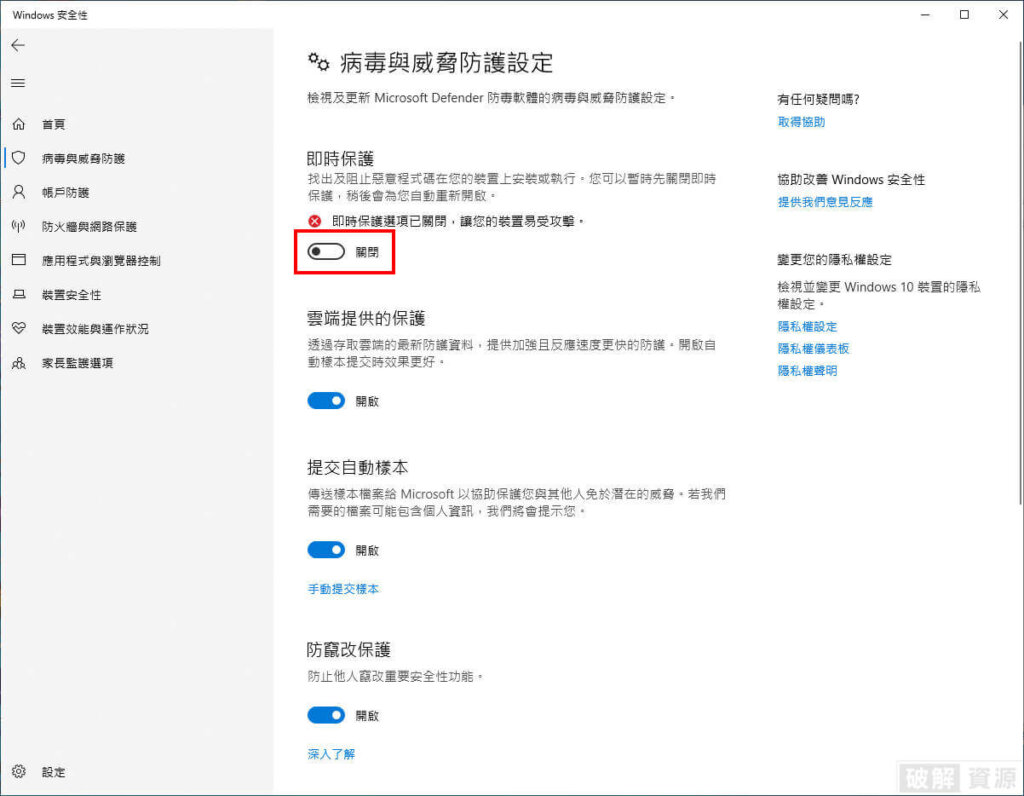
Task: Click the 即時保護 section heading
Action: [x=340, y=159]
